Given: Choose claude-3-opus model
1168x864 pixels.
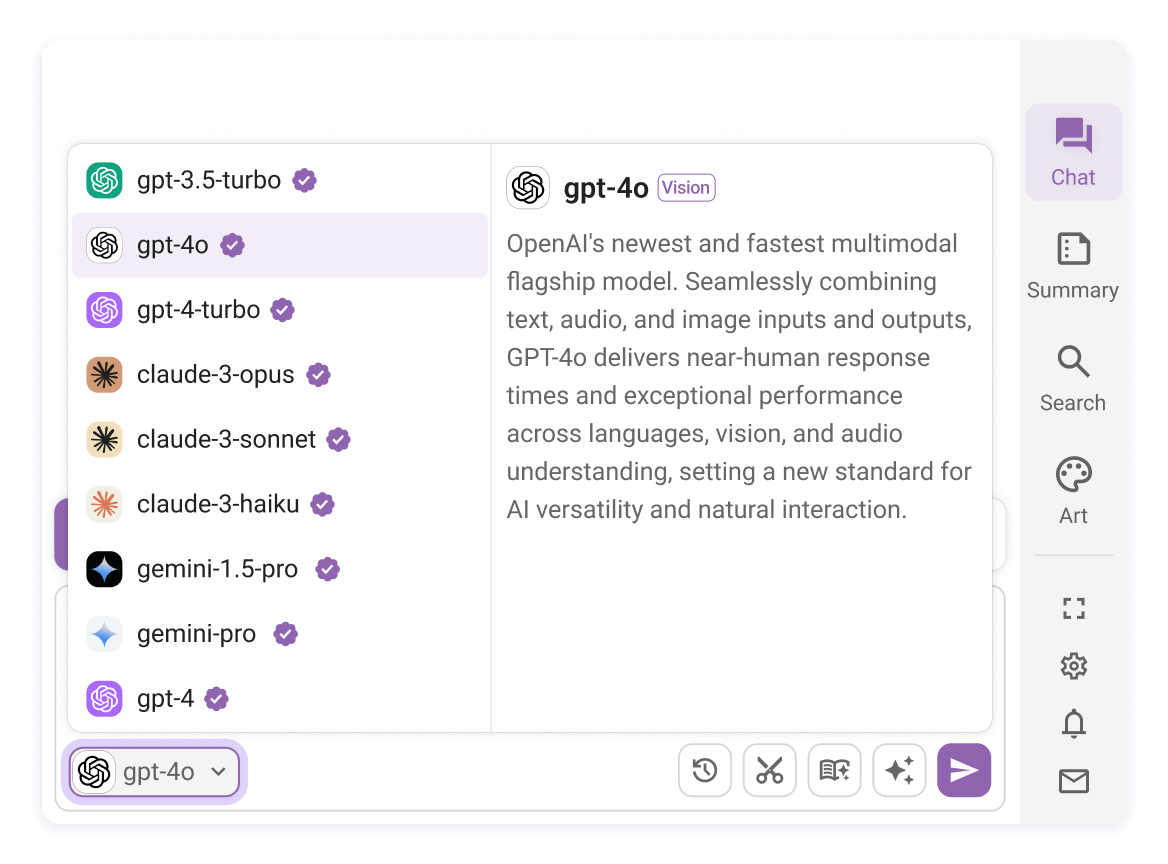Looking at the screenshot, I should pos(280,375).
